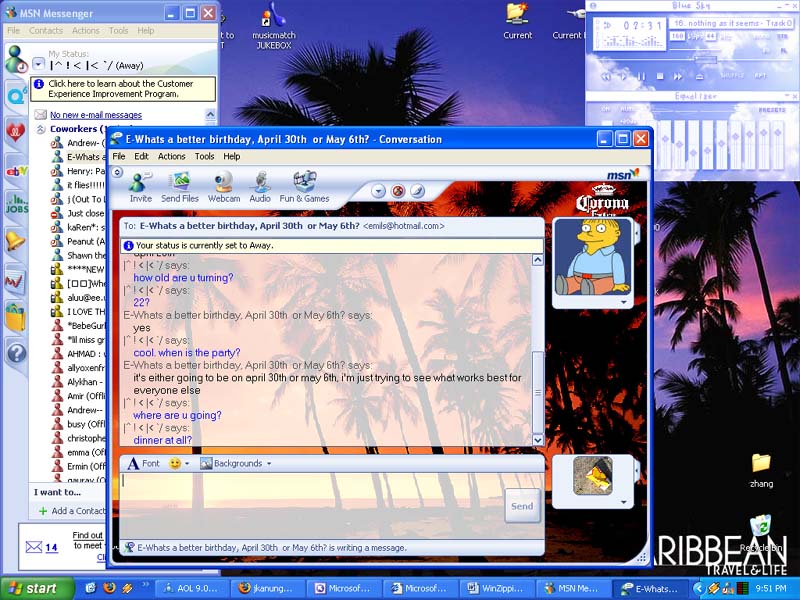Image resolution: width=800 pixels, height=600 pixels.
Task: Click the Block contact icon in the toolbar
Action: click(398, 190)
